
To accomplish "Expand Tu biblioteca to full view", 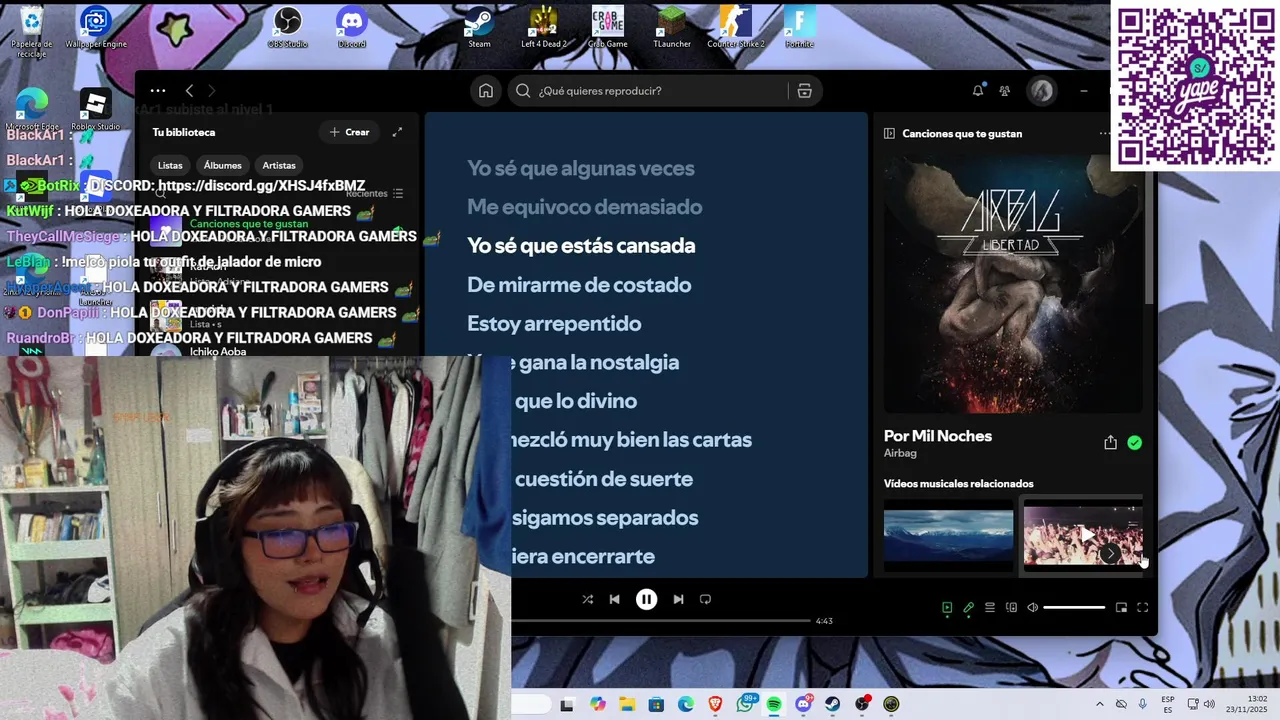I will [397, 132].
